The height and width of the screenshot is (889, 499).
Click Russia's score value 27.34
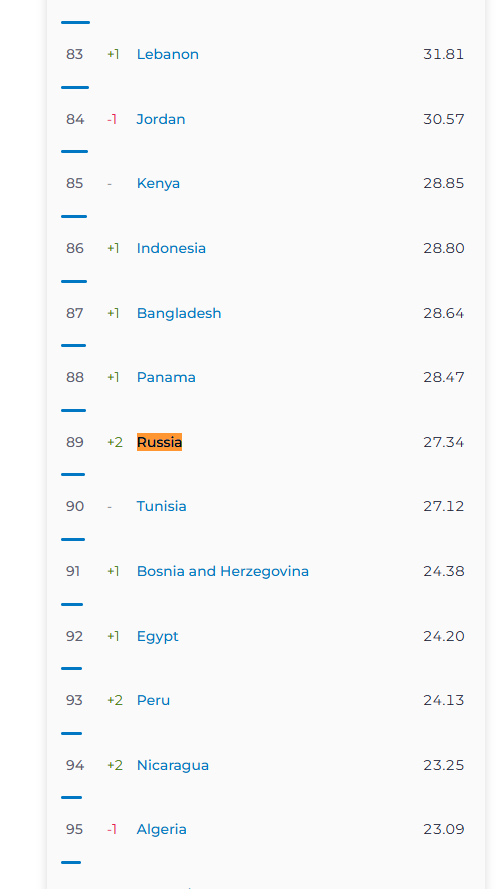click(x=443, y=442)
